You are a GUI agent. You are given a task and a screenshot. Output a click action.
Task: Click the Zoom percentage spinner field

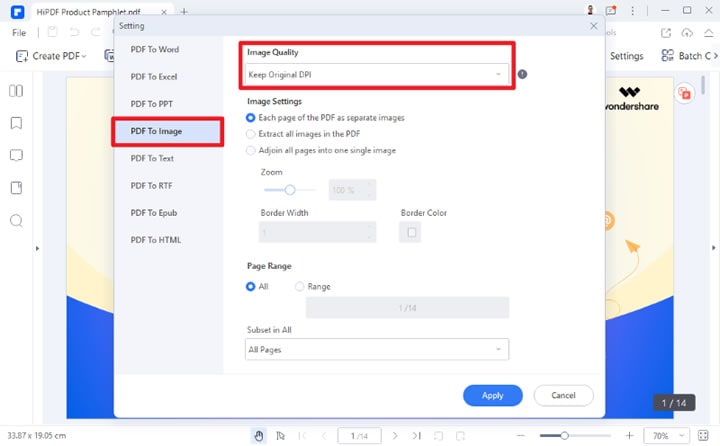click(352, 190)
